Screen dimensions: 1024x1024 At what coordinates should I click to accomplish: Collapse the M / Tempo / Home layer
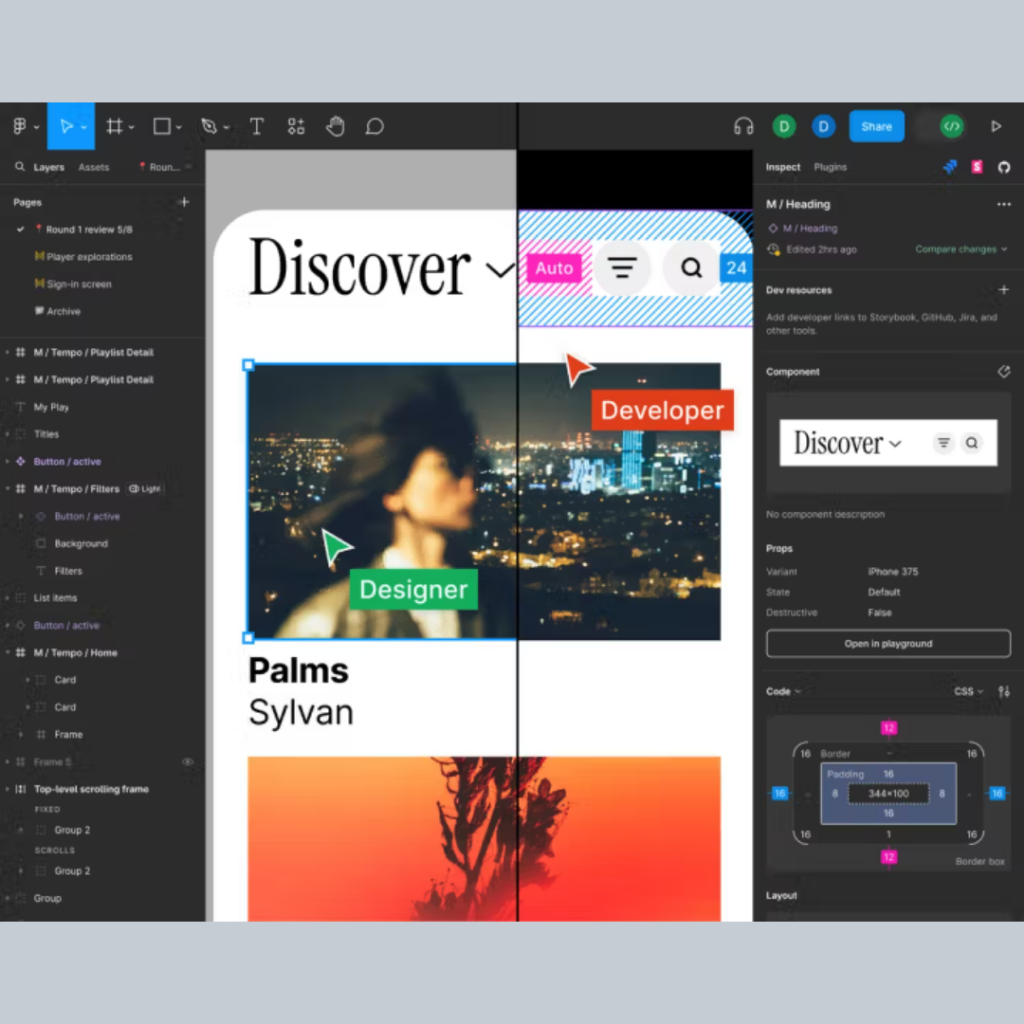click(8, 653)
